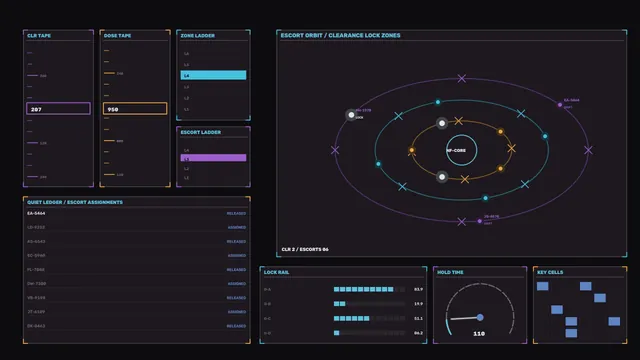Viewport: 640px width, 360px height.
Task: Select the orange dot at lower-right of inner orbit
Action: [x=500, y=168]
